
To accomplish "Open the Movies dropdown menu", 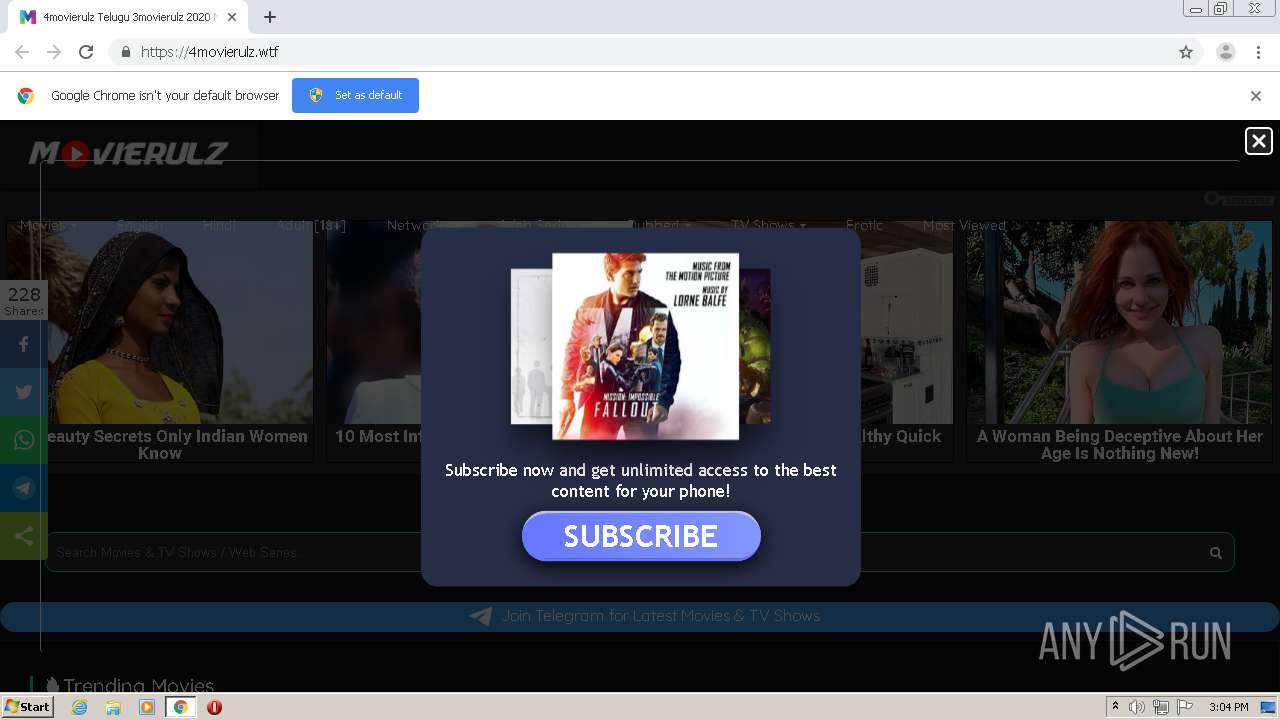I will click(48, 225).
